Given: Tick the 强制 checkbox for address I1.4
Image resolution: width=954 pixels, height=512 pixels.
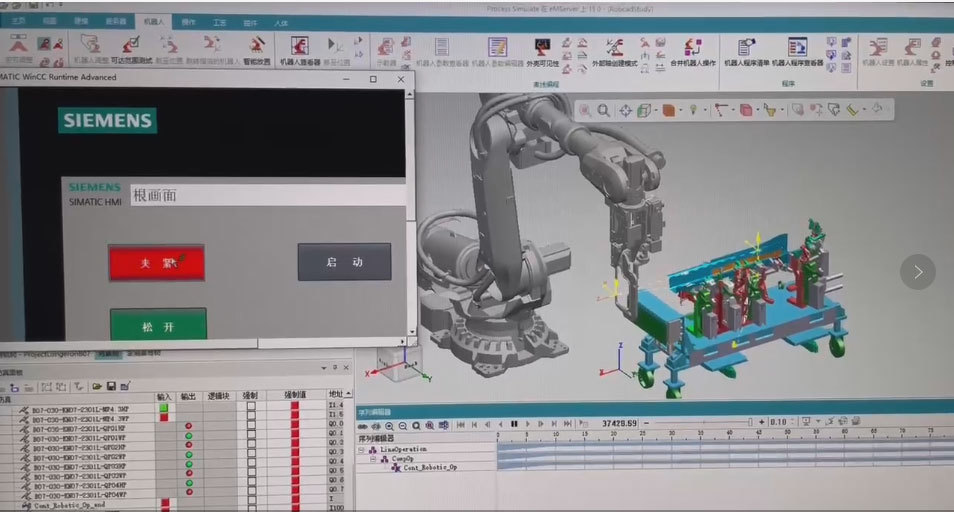Looking at the screenshot, I should pyautogui.click(x=251, y=406).
